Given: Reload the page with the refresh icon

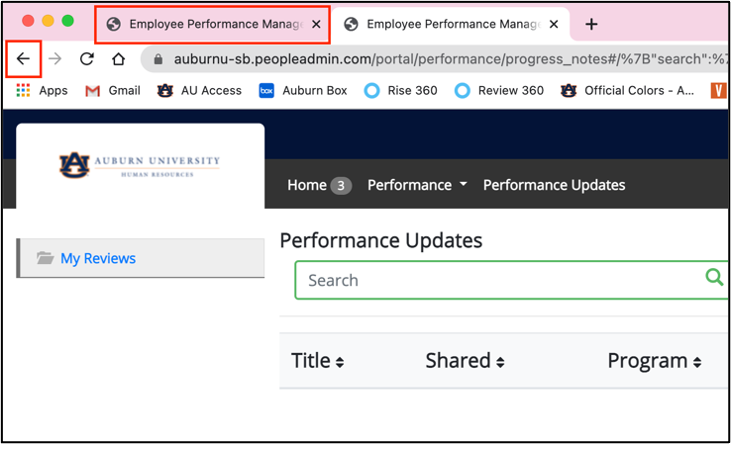Looking at the screenshot, I should click(87, 59).
